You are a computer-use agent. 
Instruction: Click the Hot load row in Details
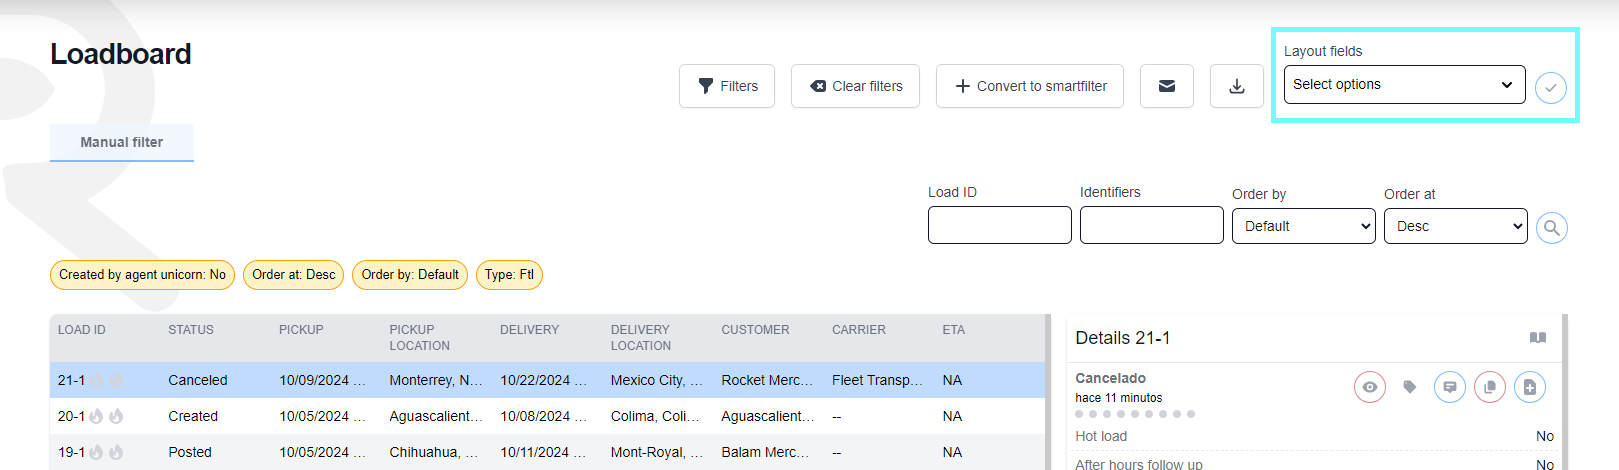(x=1314, y=436)
